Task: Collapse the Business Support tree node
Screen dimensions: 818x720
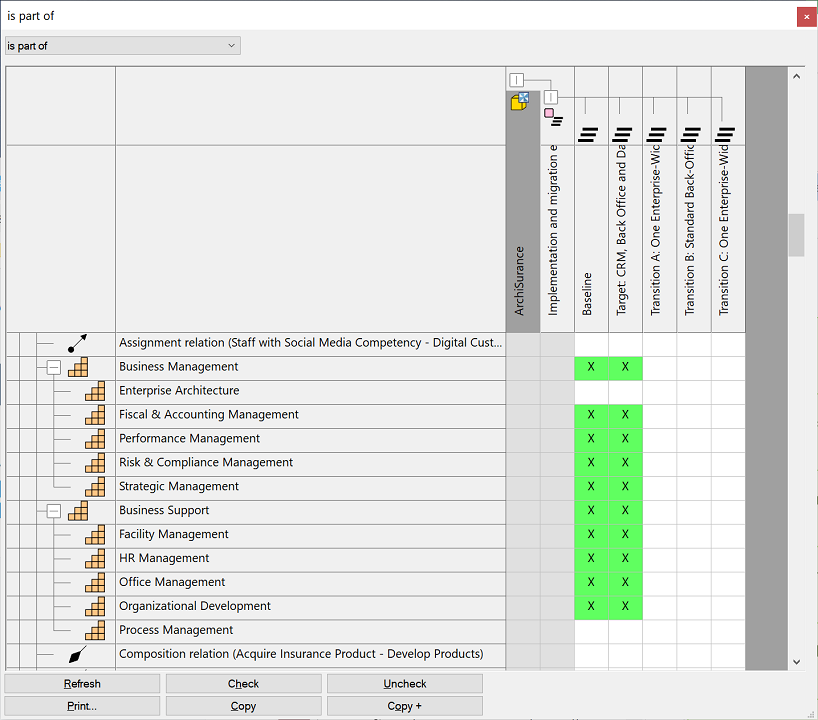Action: pyautogui.click(x=54, y=511)
